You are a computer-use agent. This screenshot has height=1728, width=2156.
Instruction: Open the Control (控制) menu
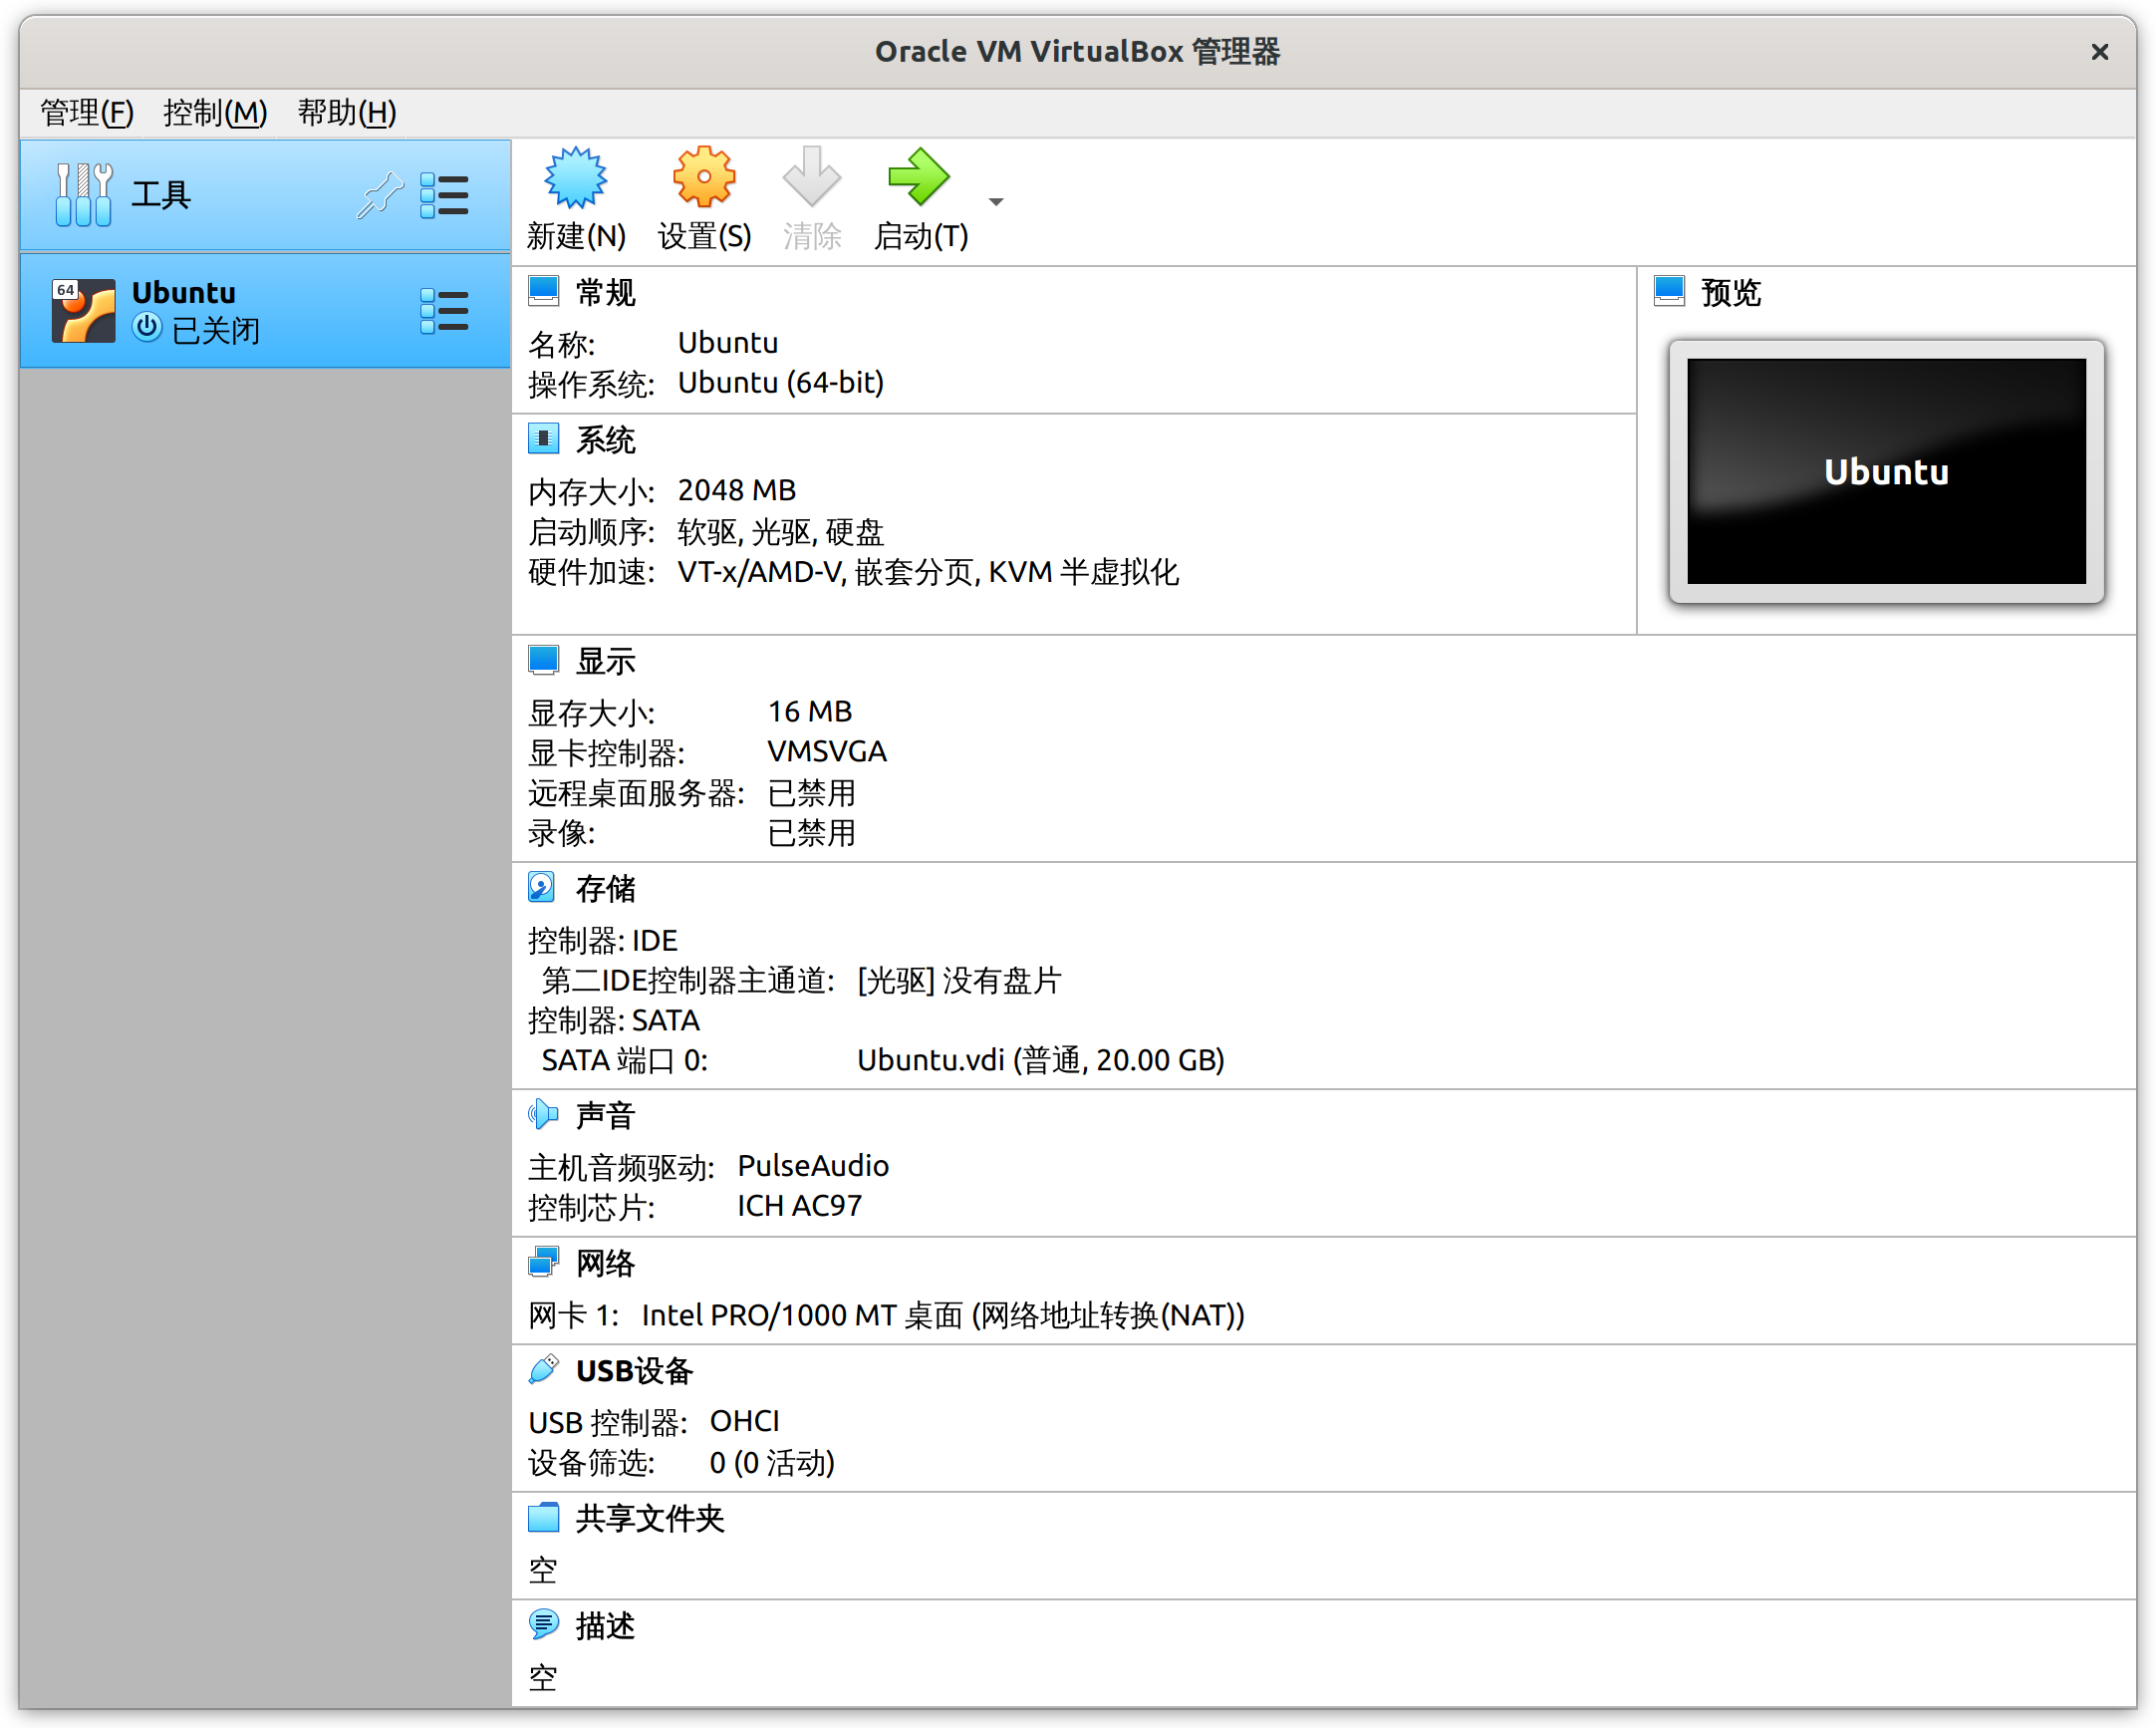pyautogui.click(x=215, y=113)
